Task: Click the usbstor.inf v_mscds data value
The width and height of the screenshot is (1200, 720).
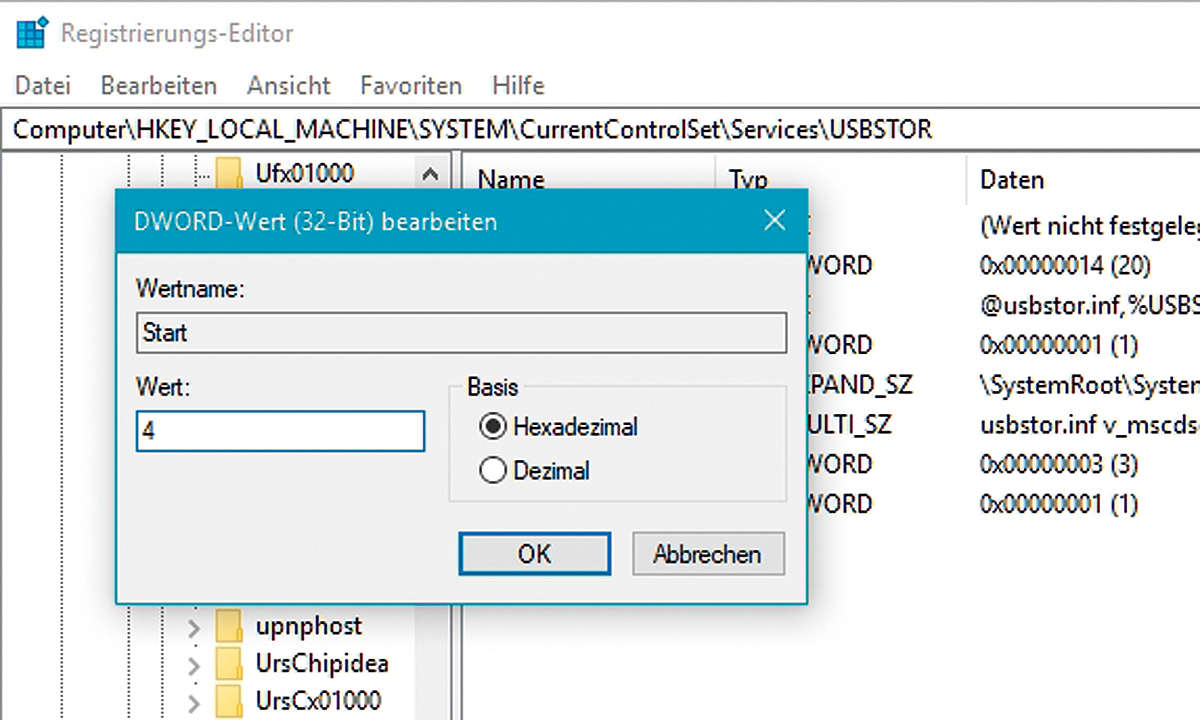Action: pyautogui.click(x=1090, y=424)
